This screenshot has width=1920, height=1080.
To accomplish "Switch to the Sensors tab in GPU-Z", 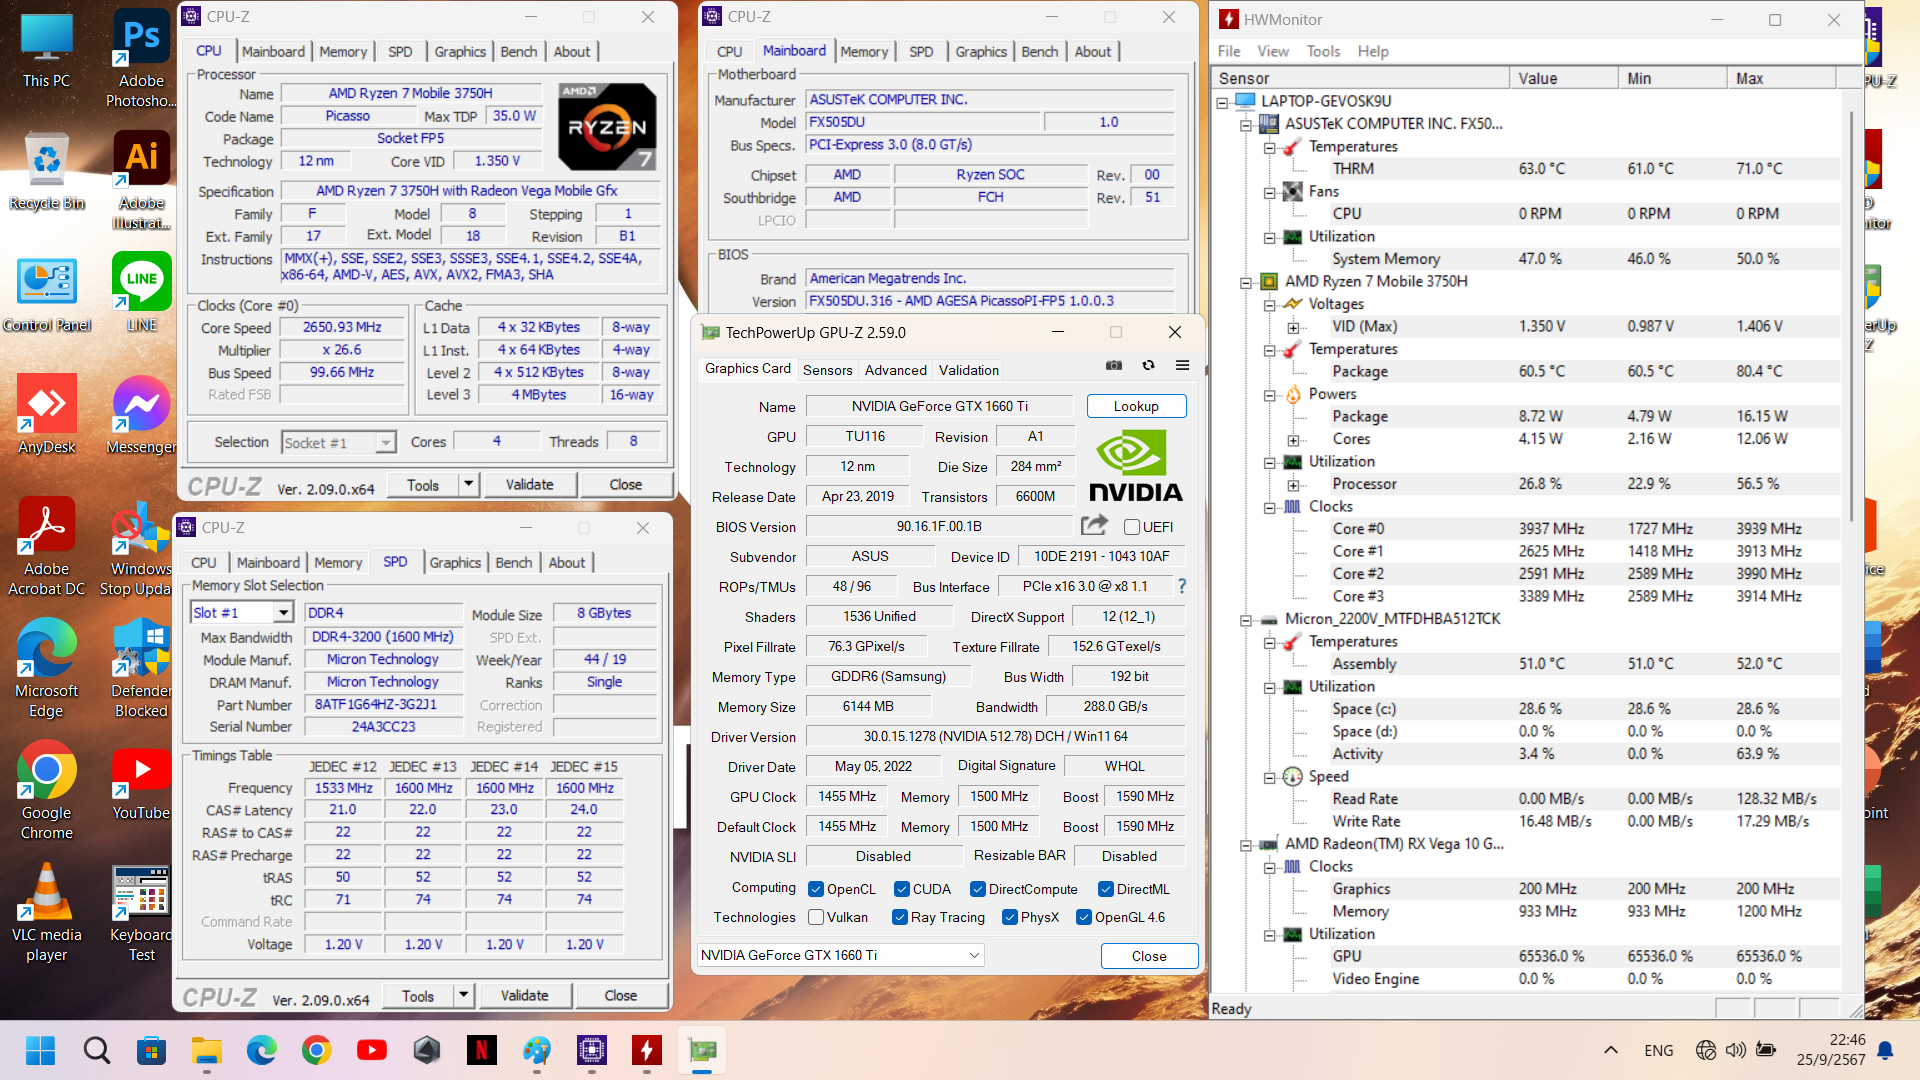I will [827, 370].
